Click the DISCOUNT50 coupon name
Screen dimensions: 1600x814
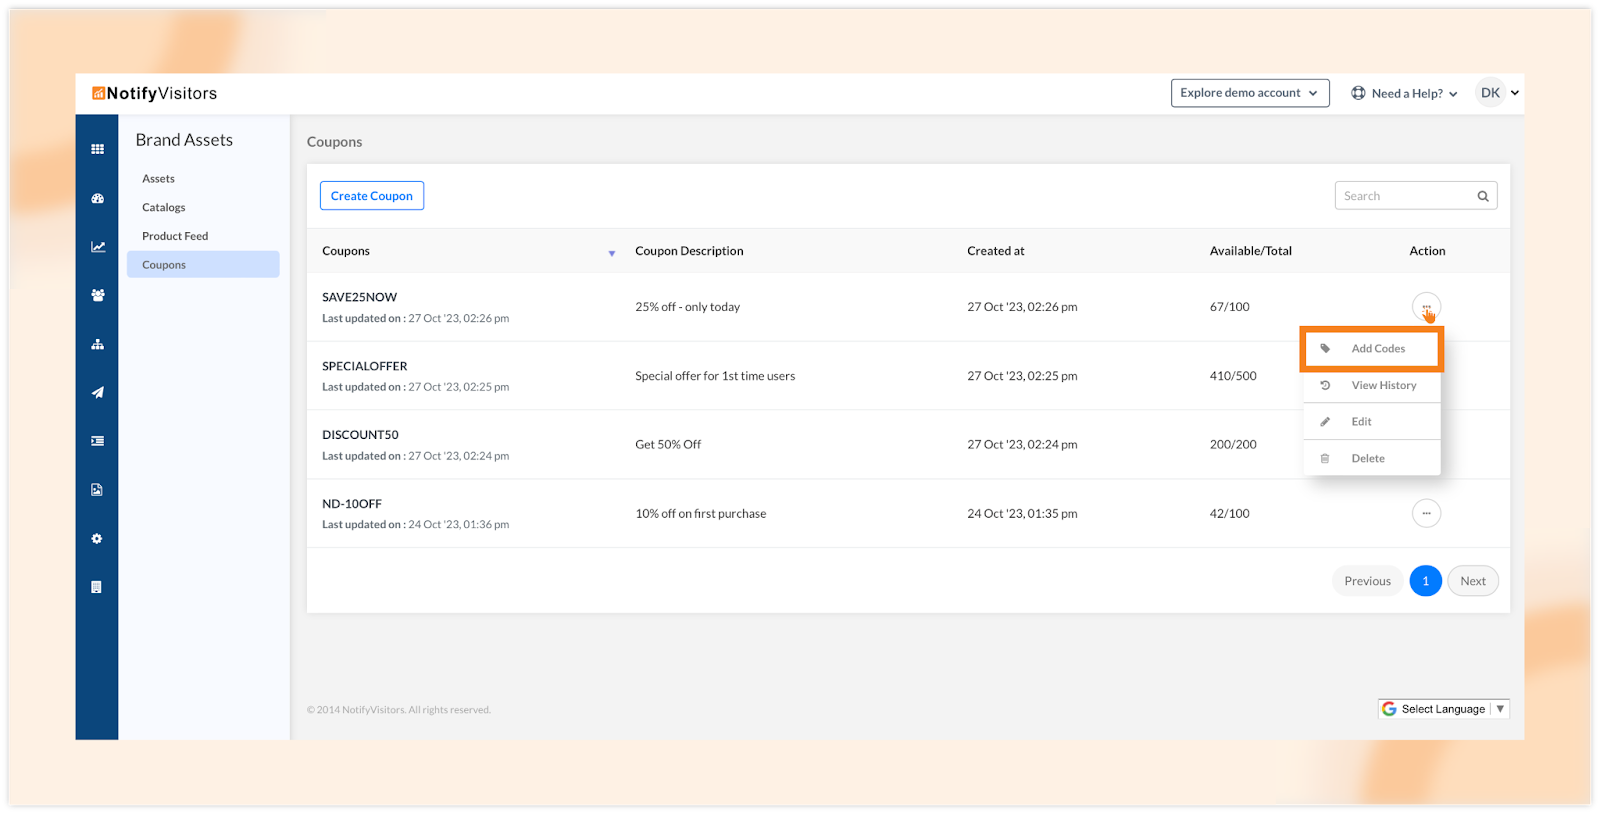(360, 435)
